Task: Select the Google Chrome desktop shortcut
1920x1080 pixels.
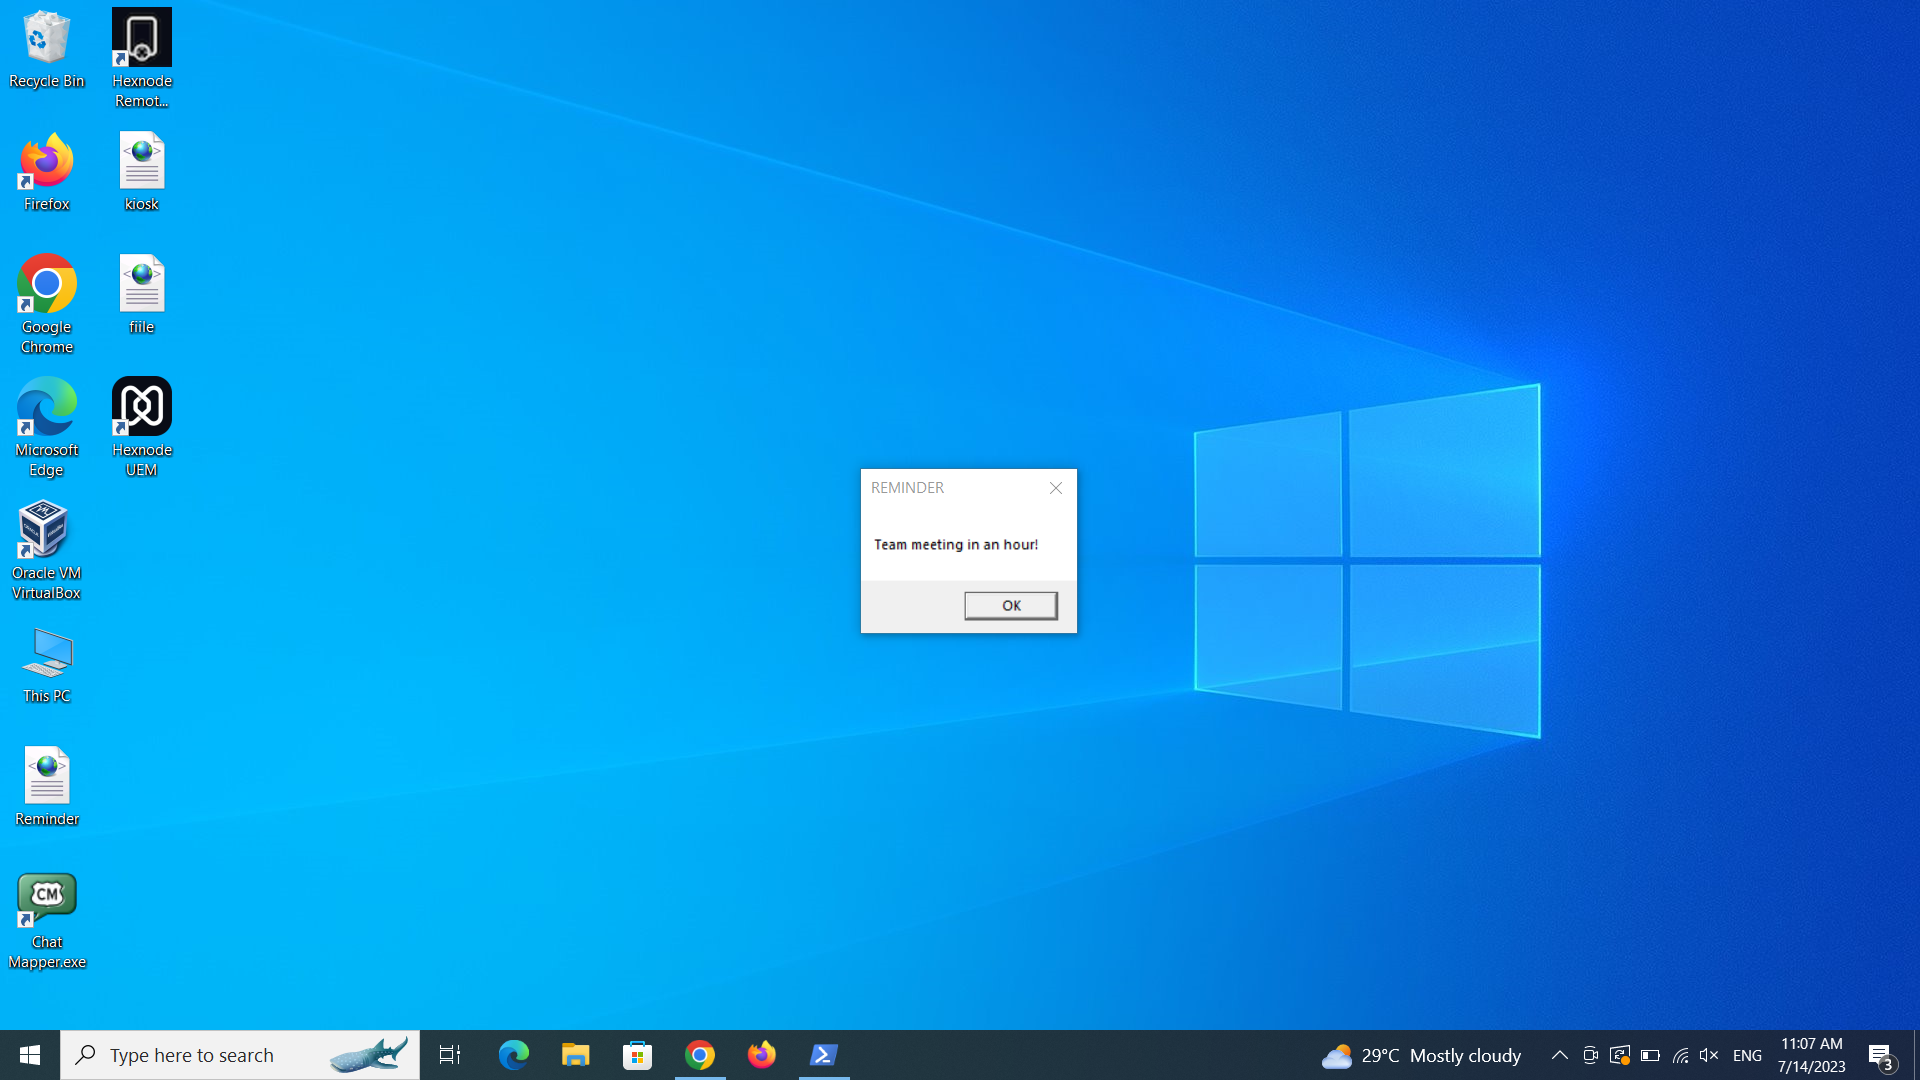Action: pyautogui.click(x=47, y=304)
